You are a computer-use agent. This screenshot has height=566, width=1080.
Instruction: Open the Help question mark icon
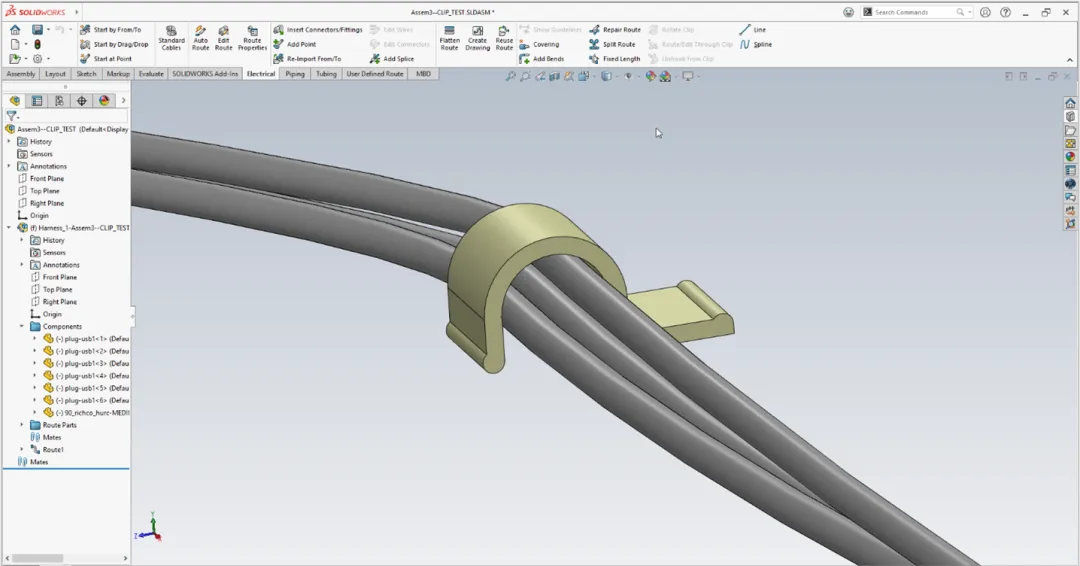(1006, 12)
